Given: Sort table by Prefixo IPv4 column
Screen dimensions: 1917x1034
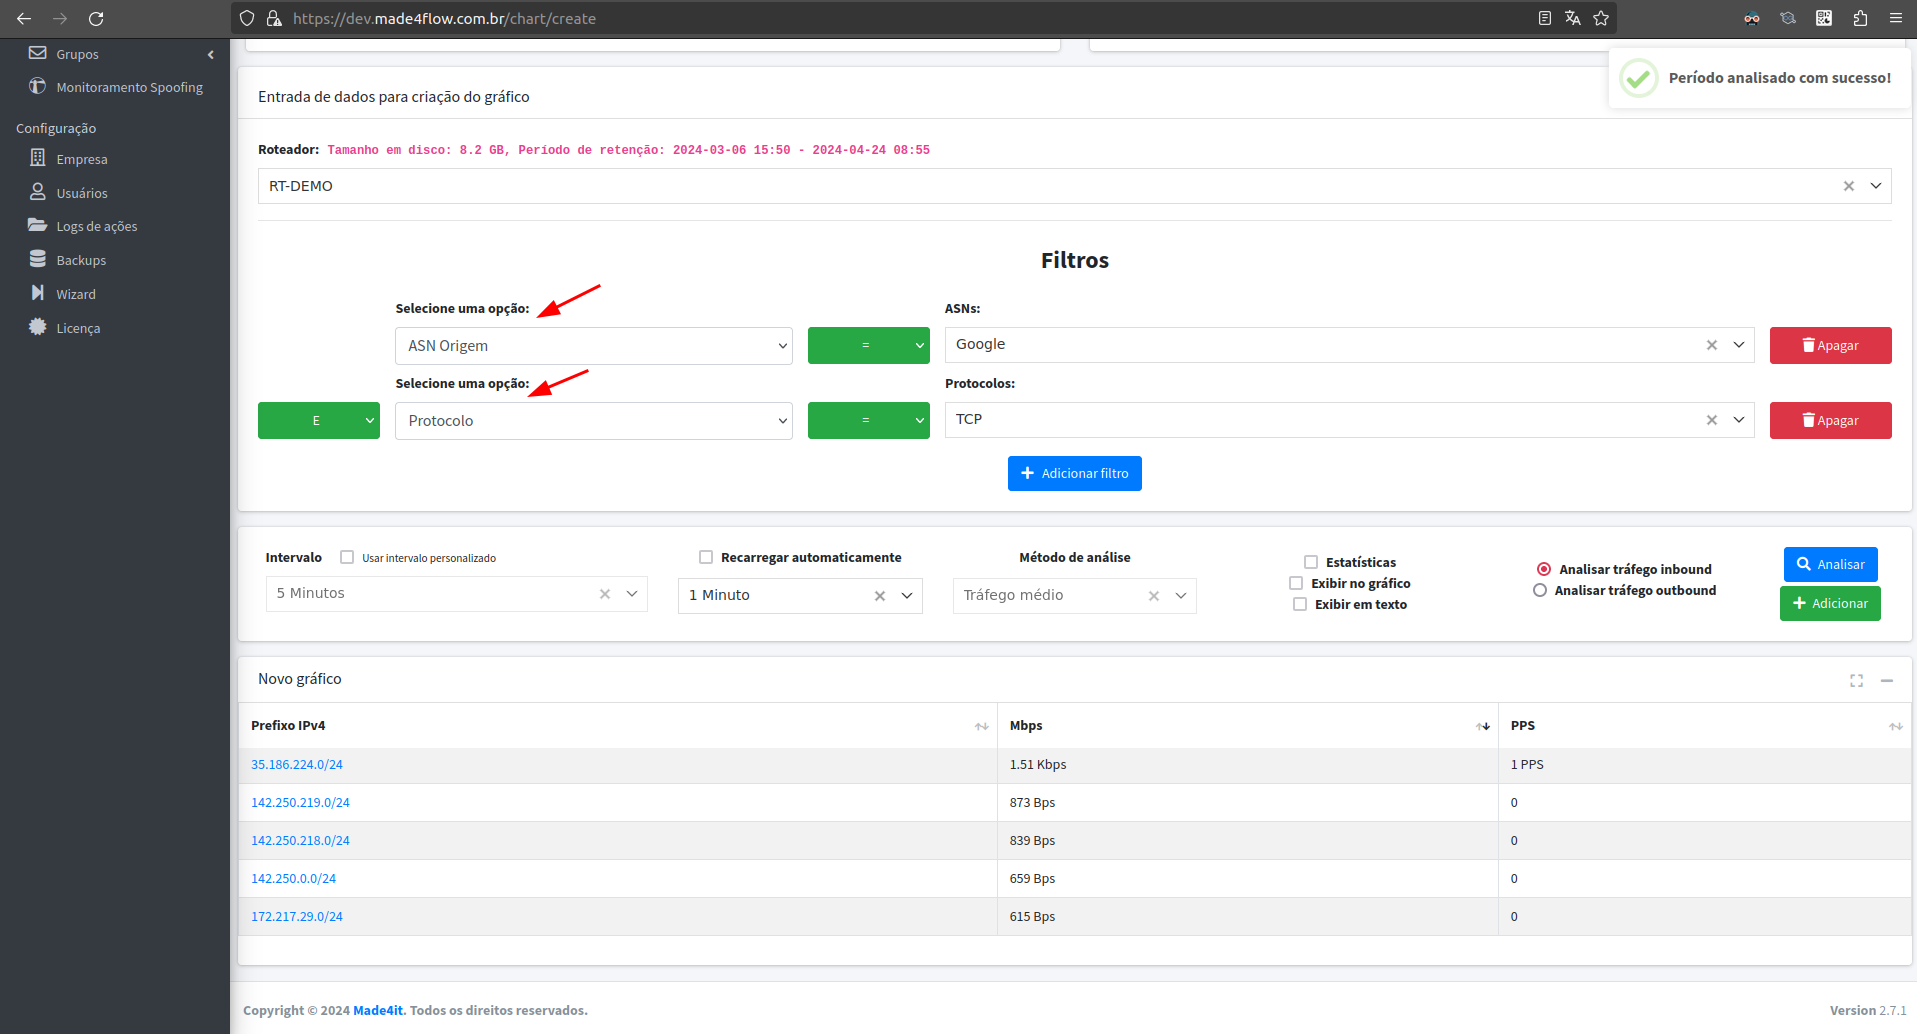Looking at the screenshot, I should [618, 725].
